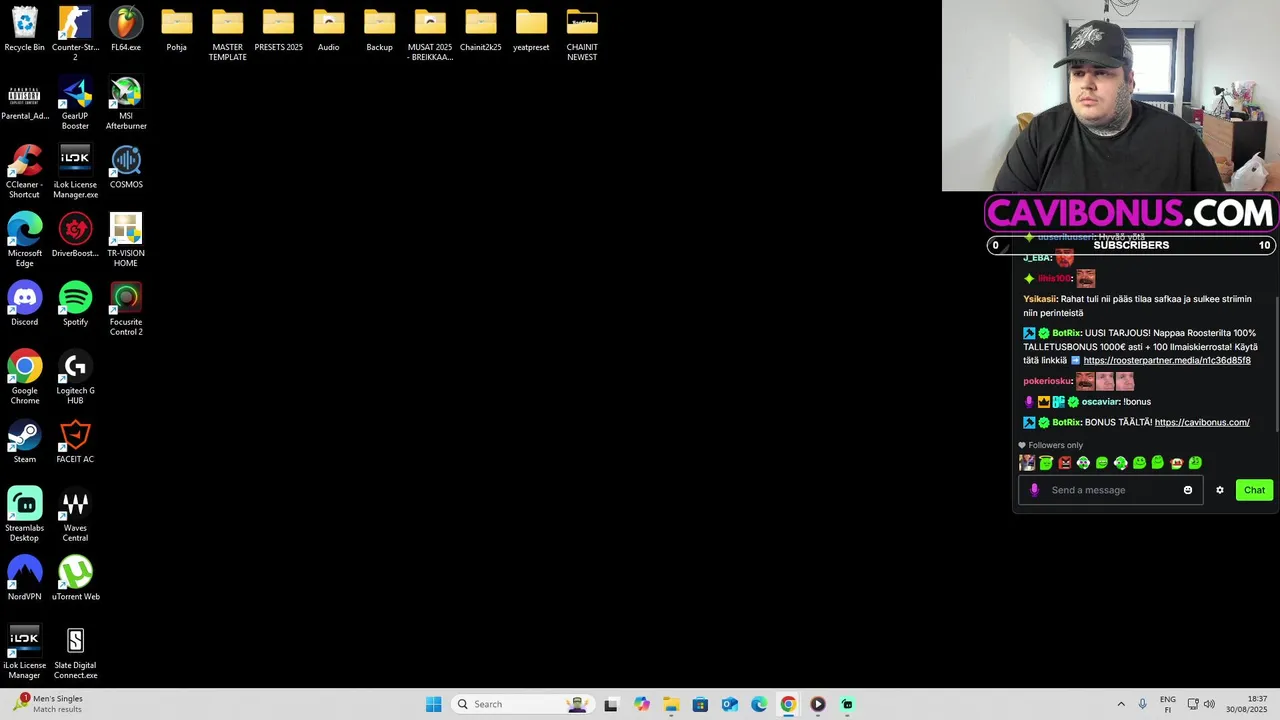
Task: Open Microsoft Store from the taskbar
Action: [x=700, y=704]
